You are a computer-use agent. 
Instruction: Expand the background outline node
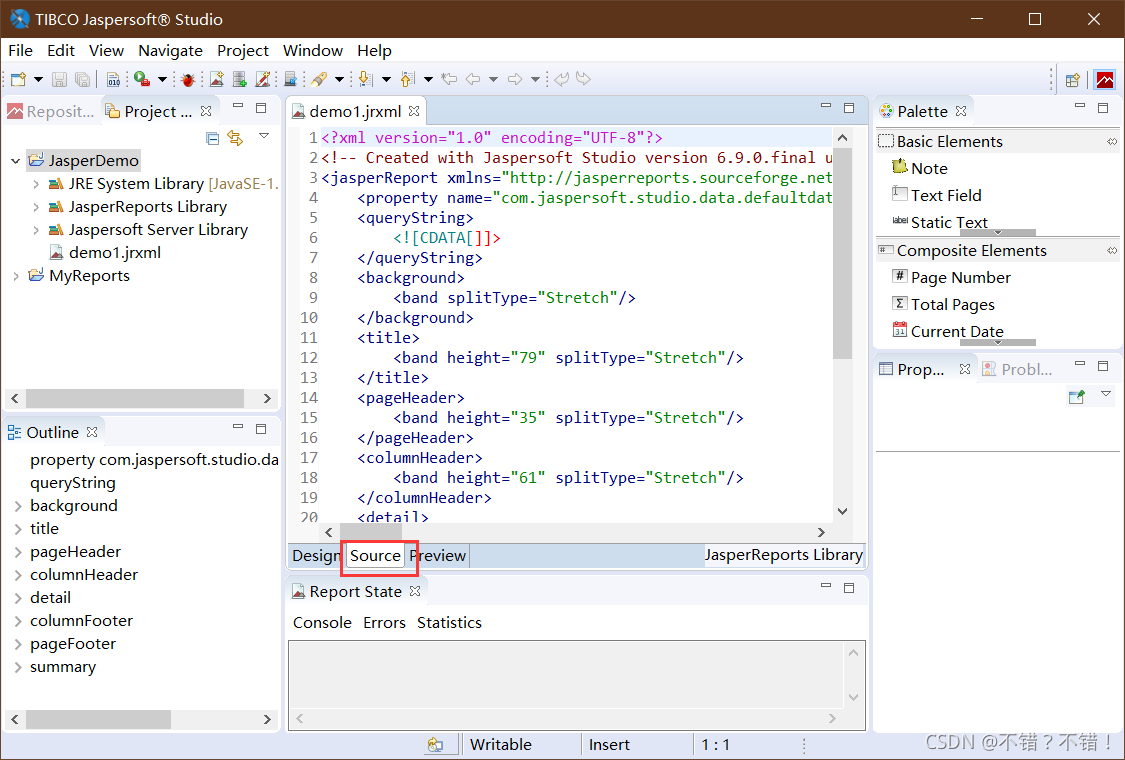[18, 506]
